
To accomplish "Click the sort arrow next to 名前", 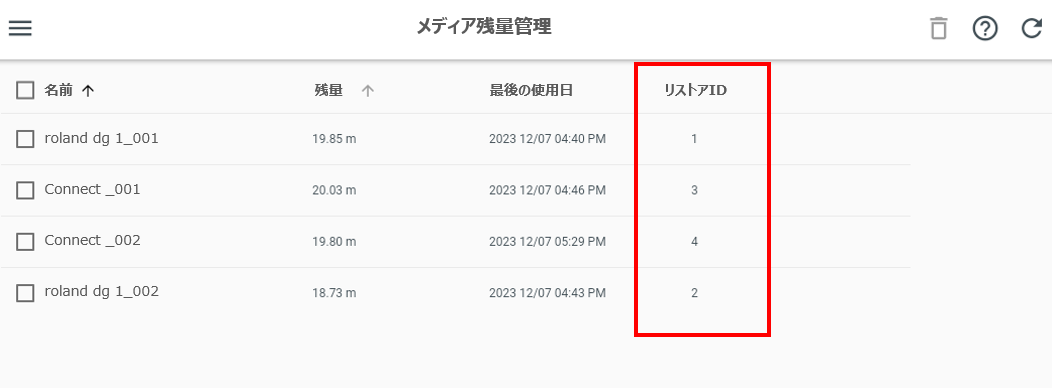I will coord(88,91).
